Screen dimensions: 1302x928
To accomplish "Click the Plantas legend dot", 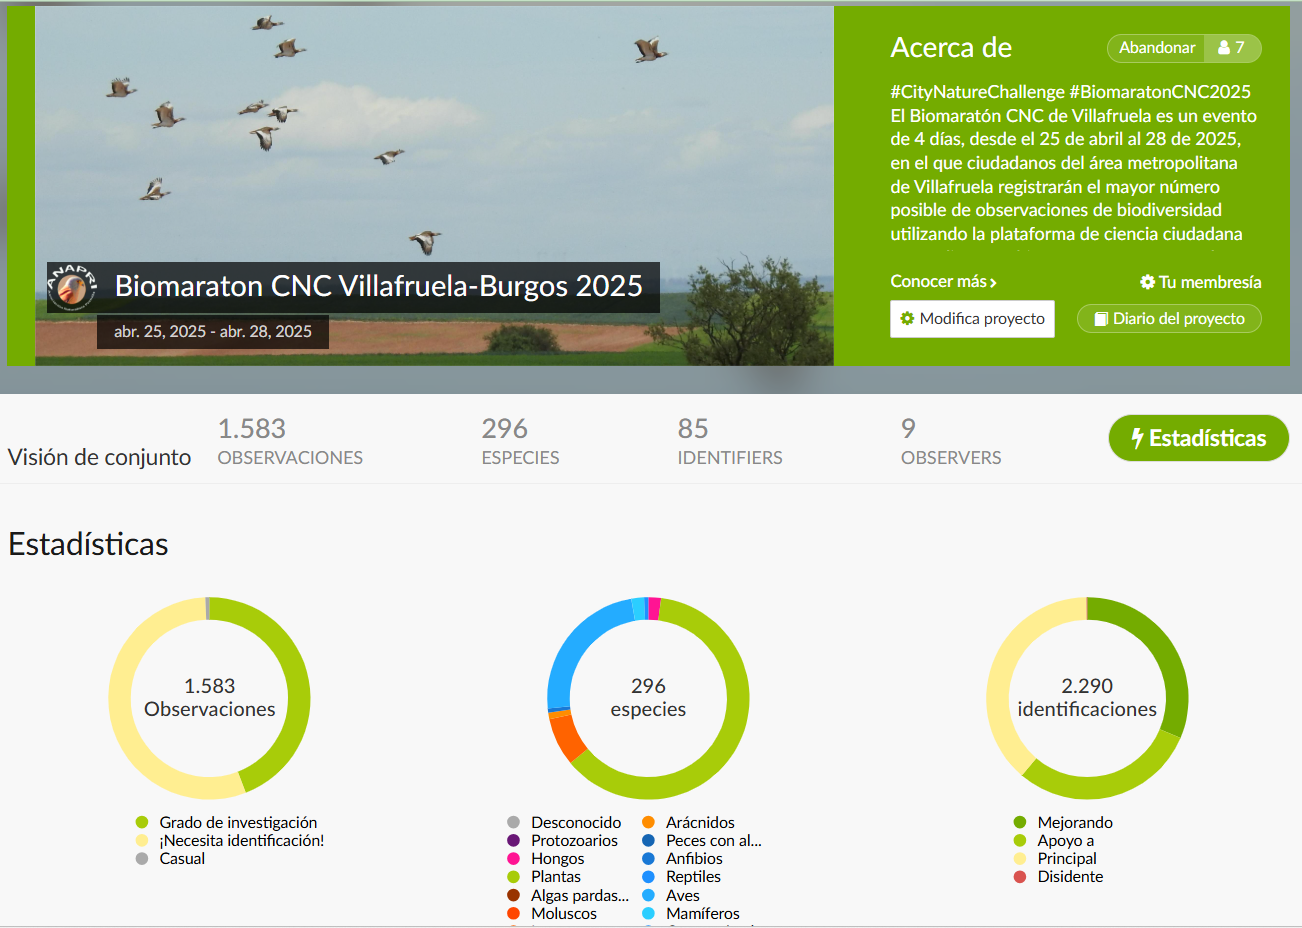I will tap(513, 877).
